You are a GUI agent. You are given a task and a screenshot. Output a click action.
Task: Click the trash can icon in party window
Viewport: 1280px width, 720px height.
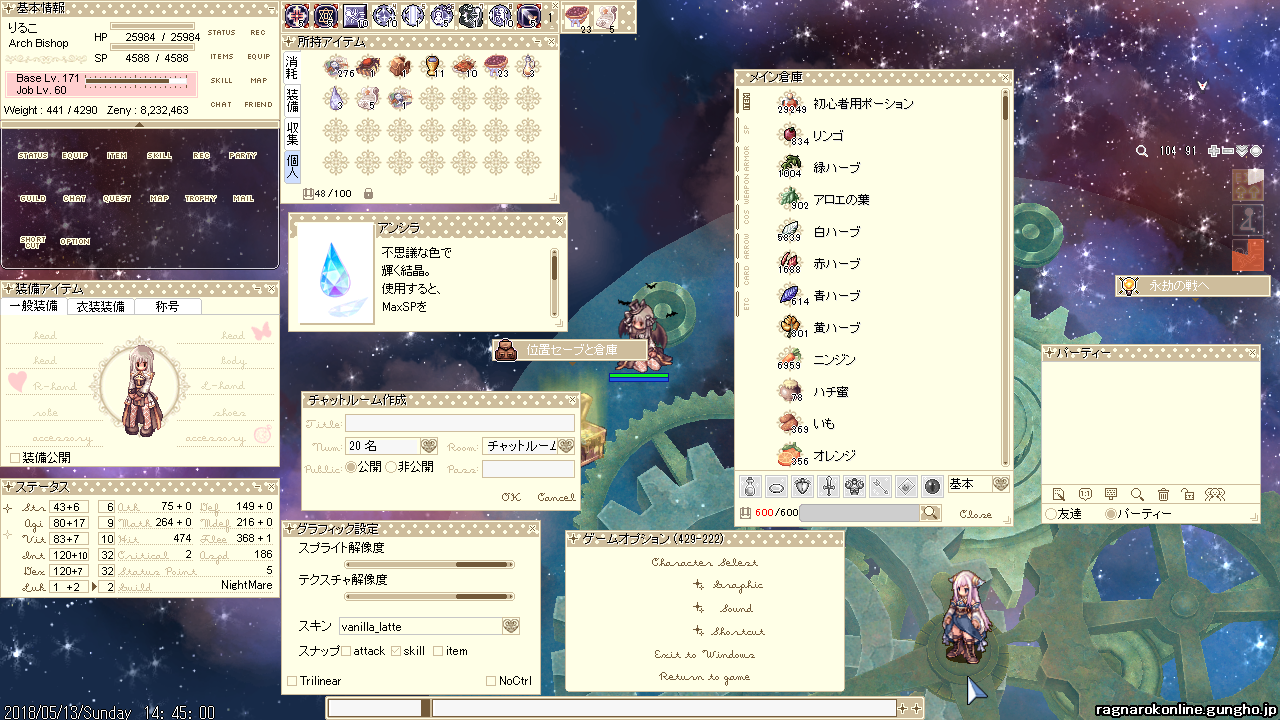click(1163, 494)
